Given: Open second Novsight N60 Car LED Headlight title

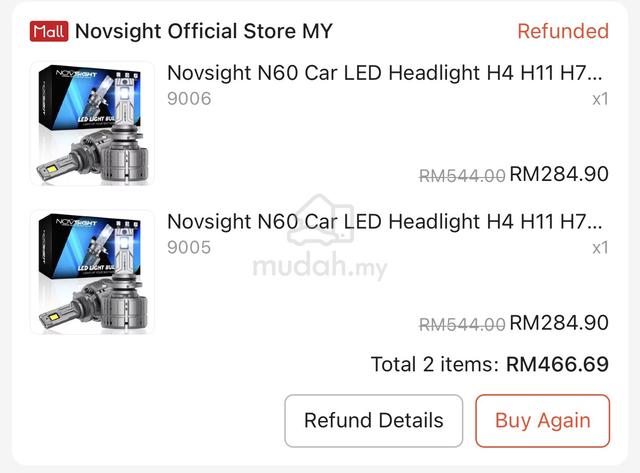Looking at the screenshot, I should 384,222.
